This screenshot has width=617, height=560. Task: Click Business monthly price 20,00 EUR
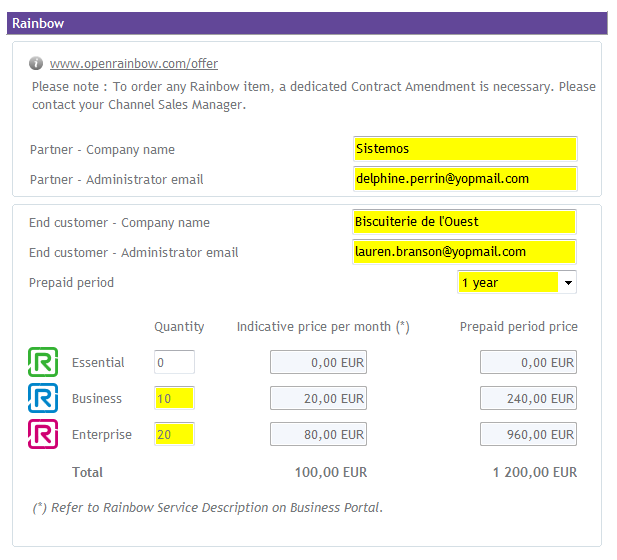click(x=318, y=398)
